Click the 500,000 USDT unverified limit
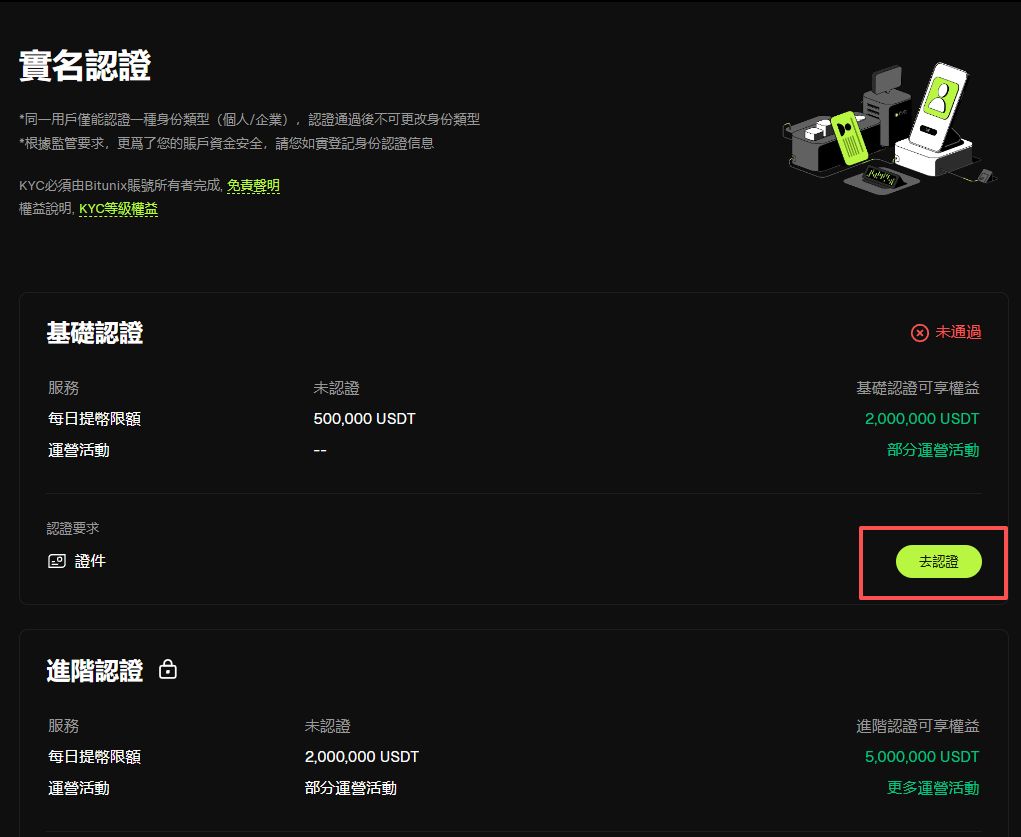 tap(365, 419)
